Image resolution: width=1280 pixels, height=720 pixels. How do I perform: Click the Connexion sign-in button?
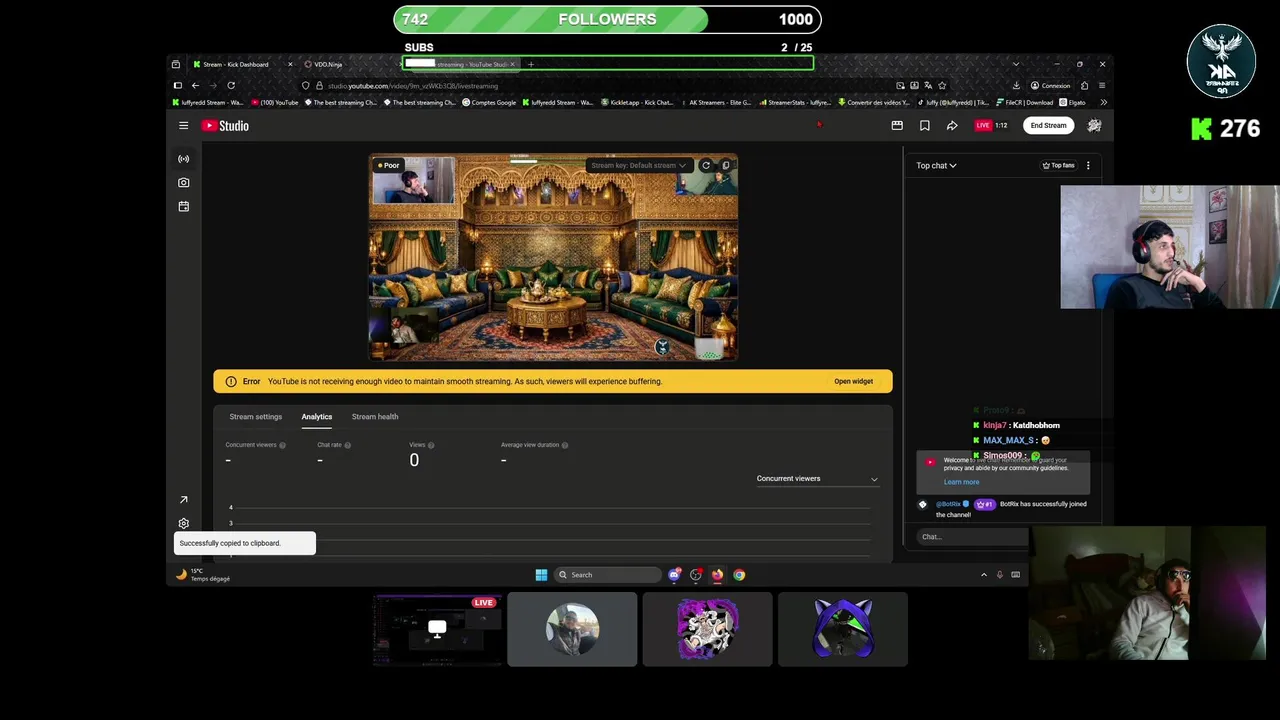pyautogui.click(x=1051, y=86)
